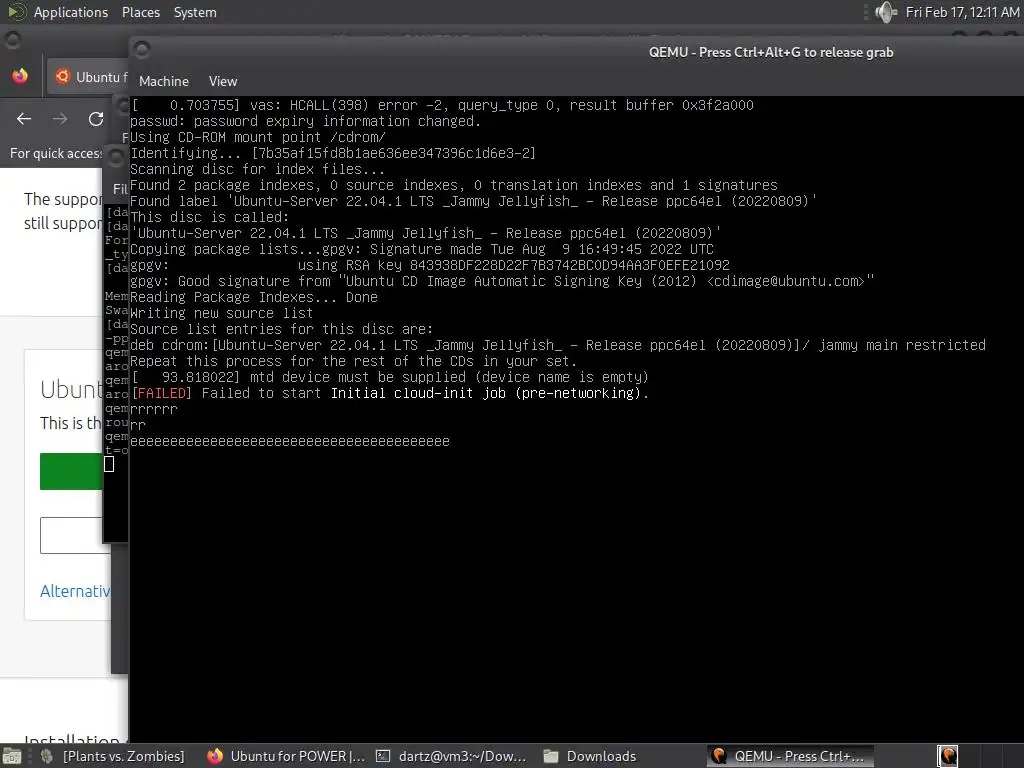Click QEMU title bar text
The image size is (1024, 768).
pos(771,52)
